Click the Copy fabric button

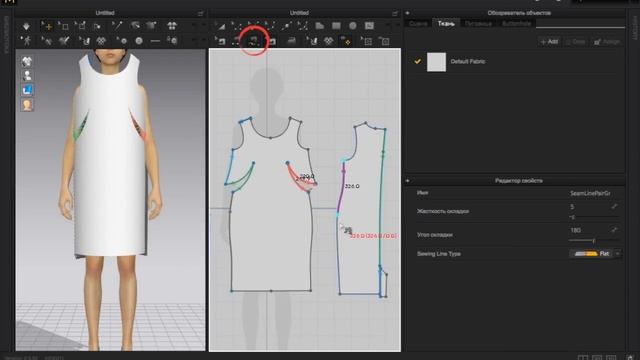click(x=576, y=42)
